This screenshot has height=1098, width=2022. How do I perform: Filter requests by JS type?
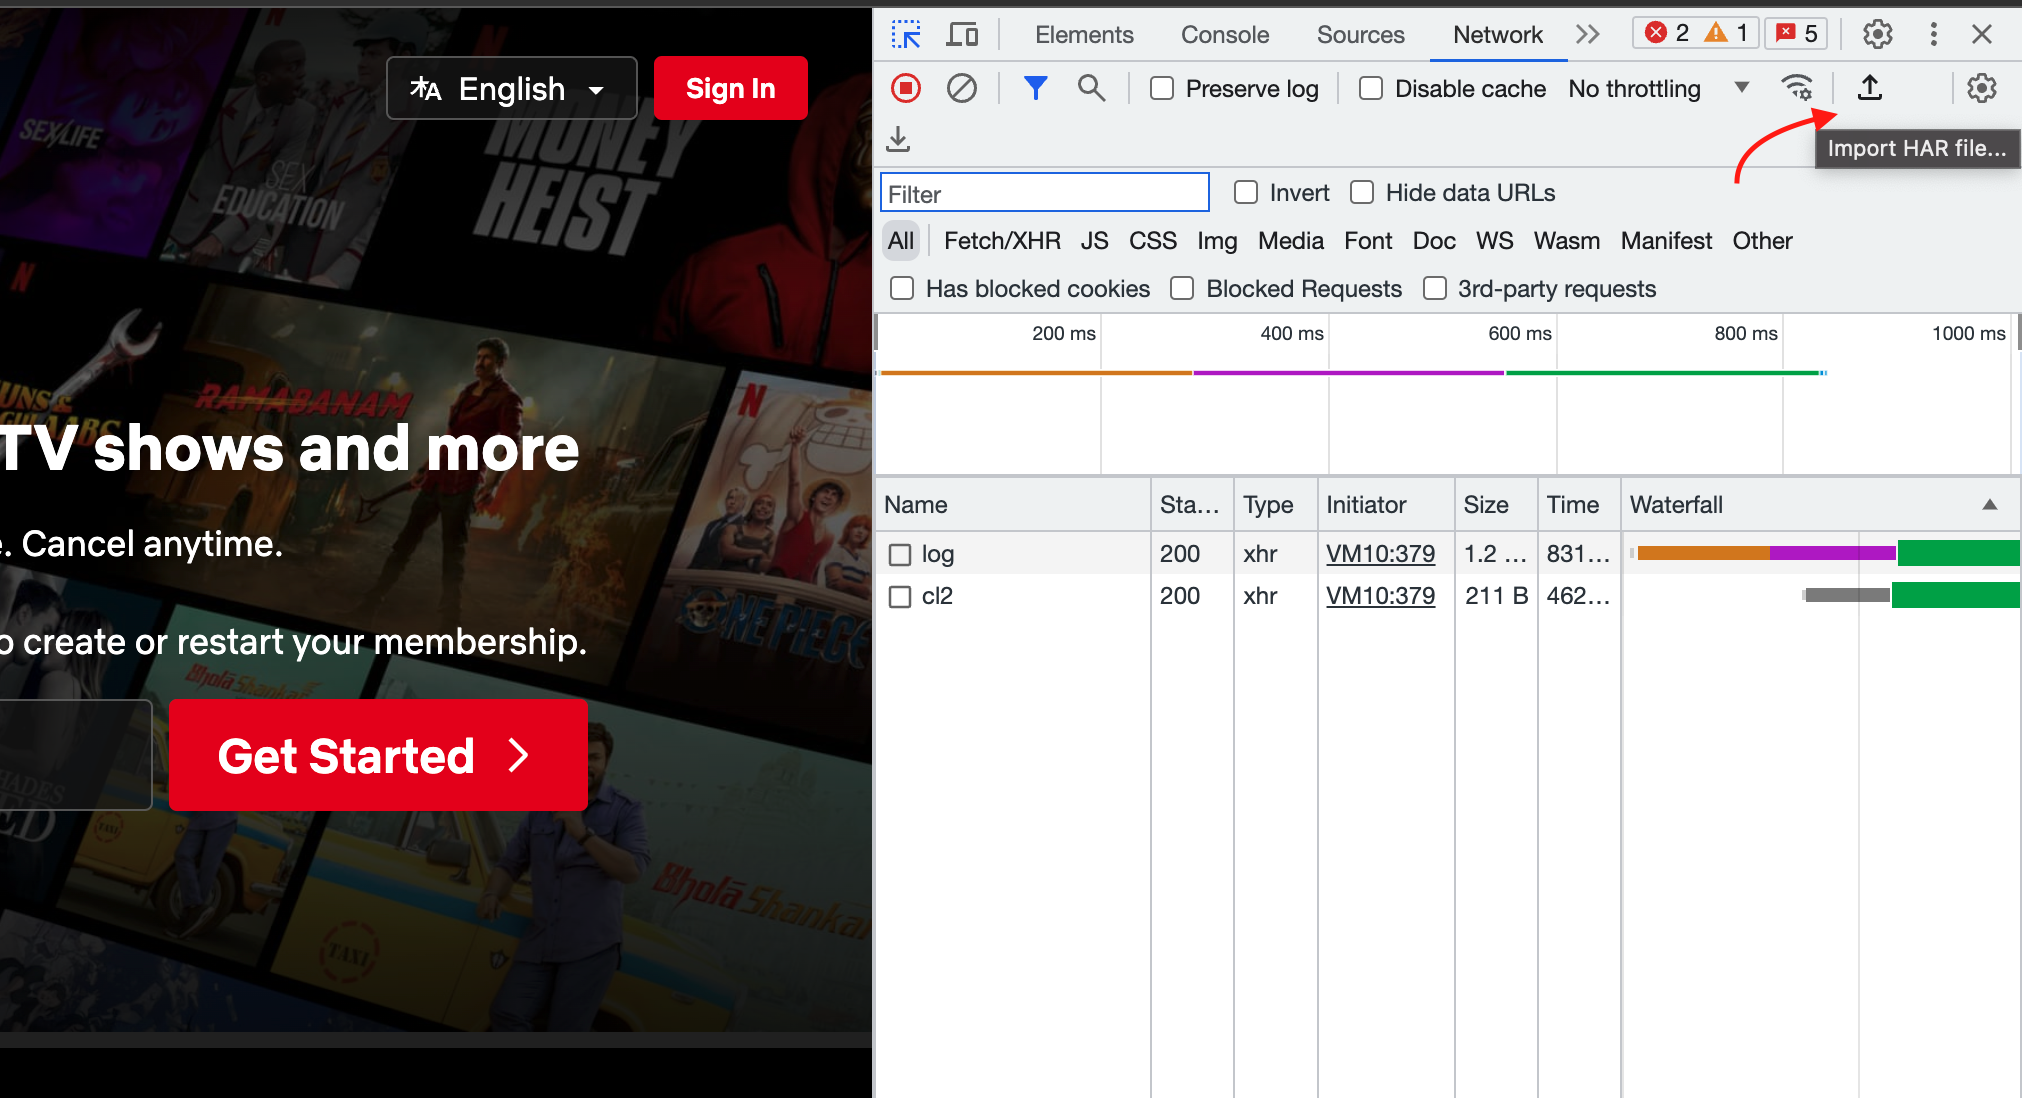[x=1094, y=241]
